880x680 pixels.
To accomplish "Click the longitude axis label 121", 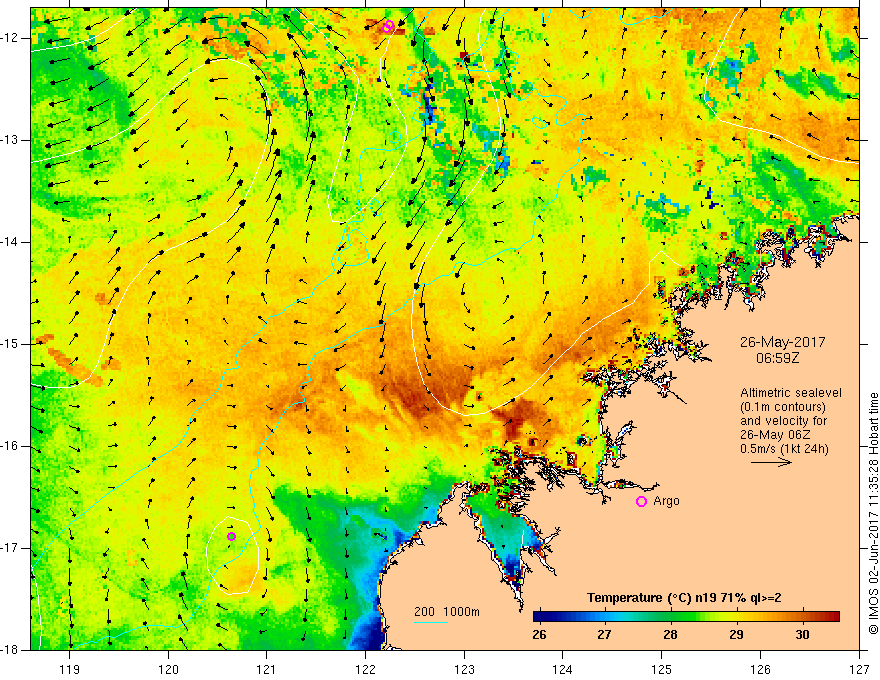I will 267,669.
